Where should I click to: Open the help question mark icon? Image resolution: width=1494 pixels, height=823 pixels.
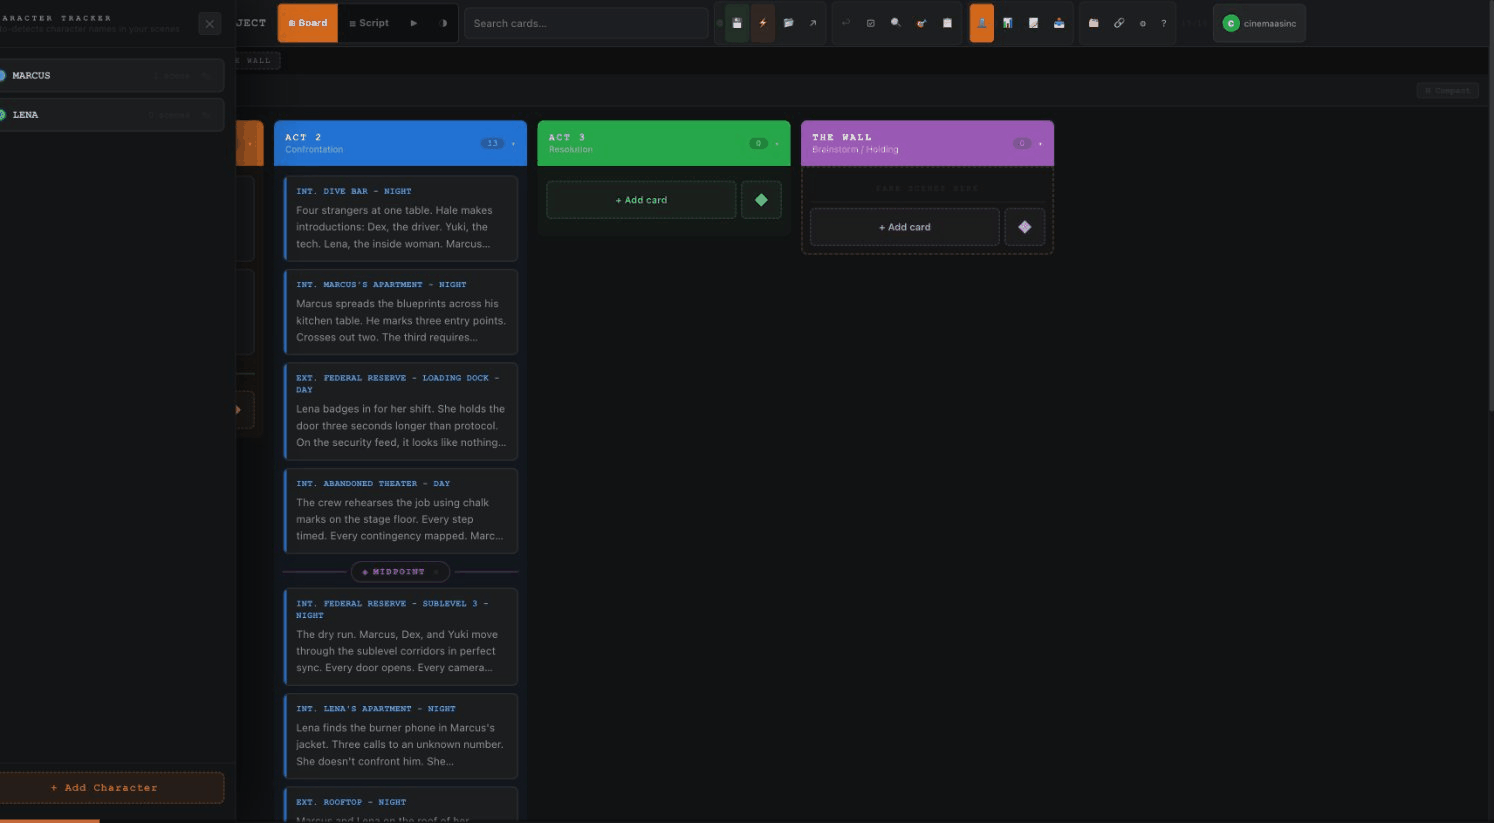1163,22
